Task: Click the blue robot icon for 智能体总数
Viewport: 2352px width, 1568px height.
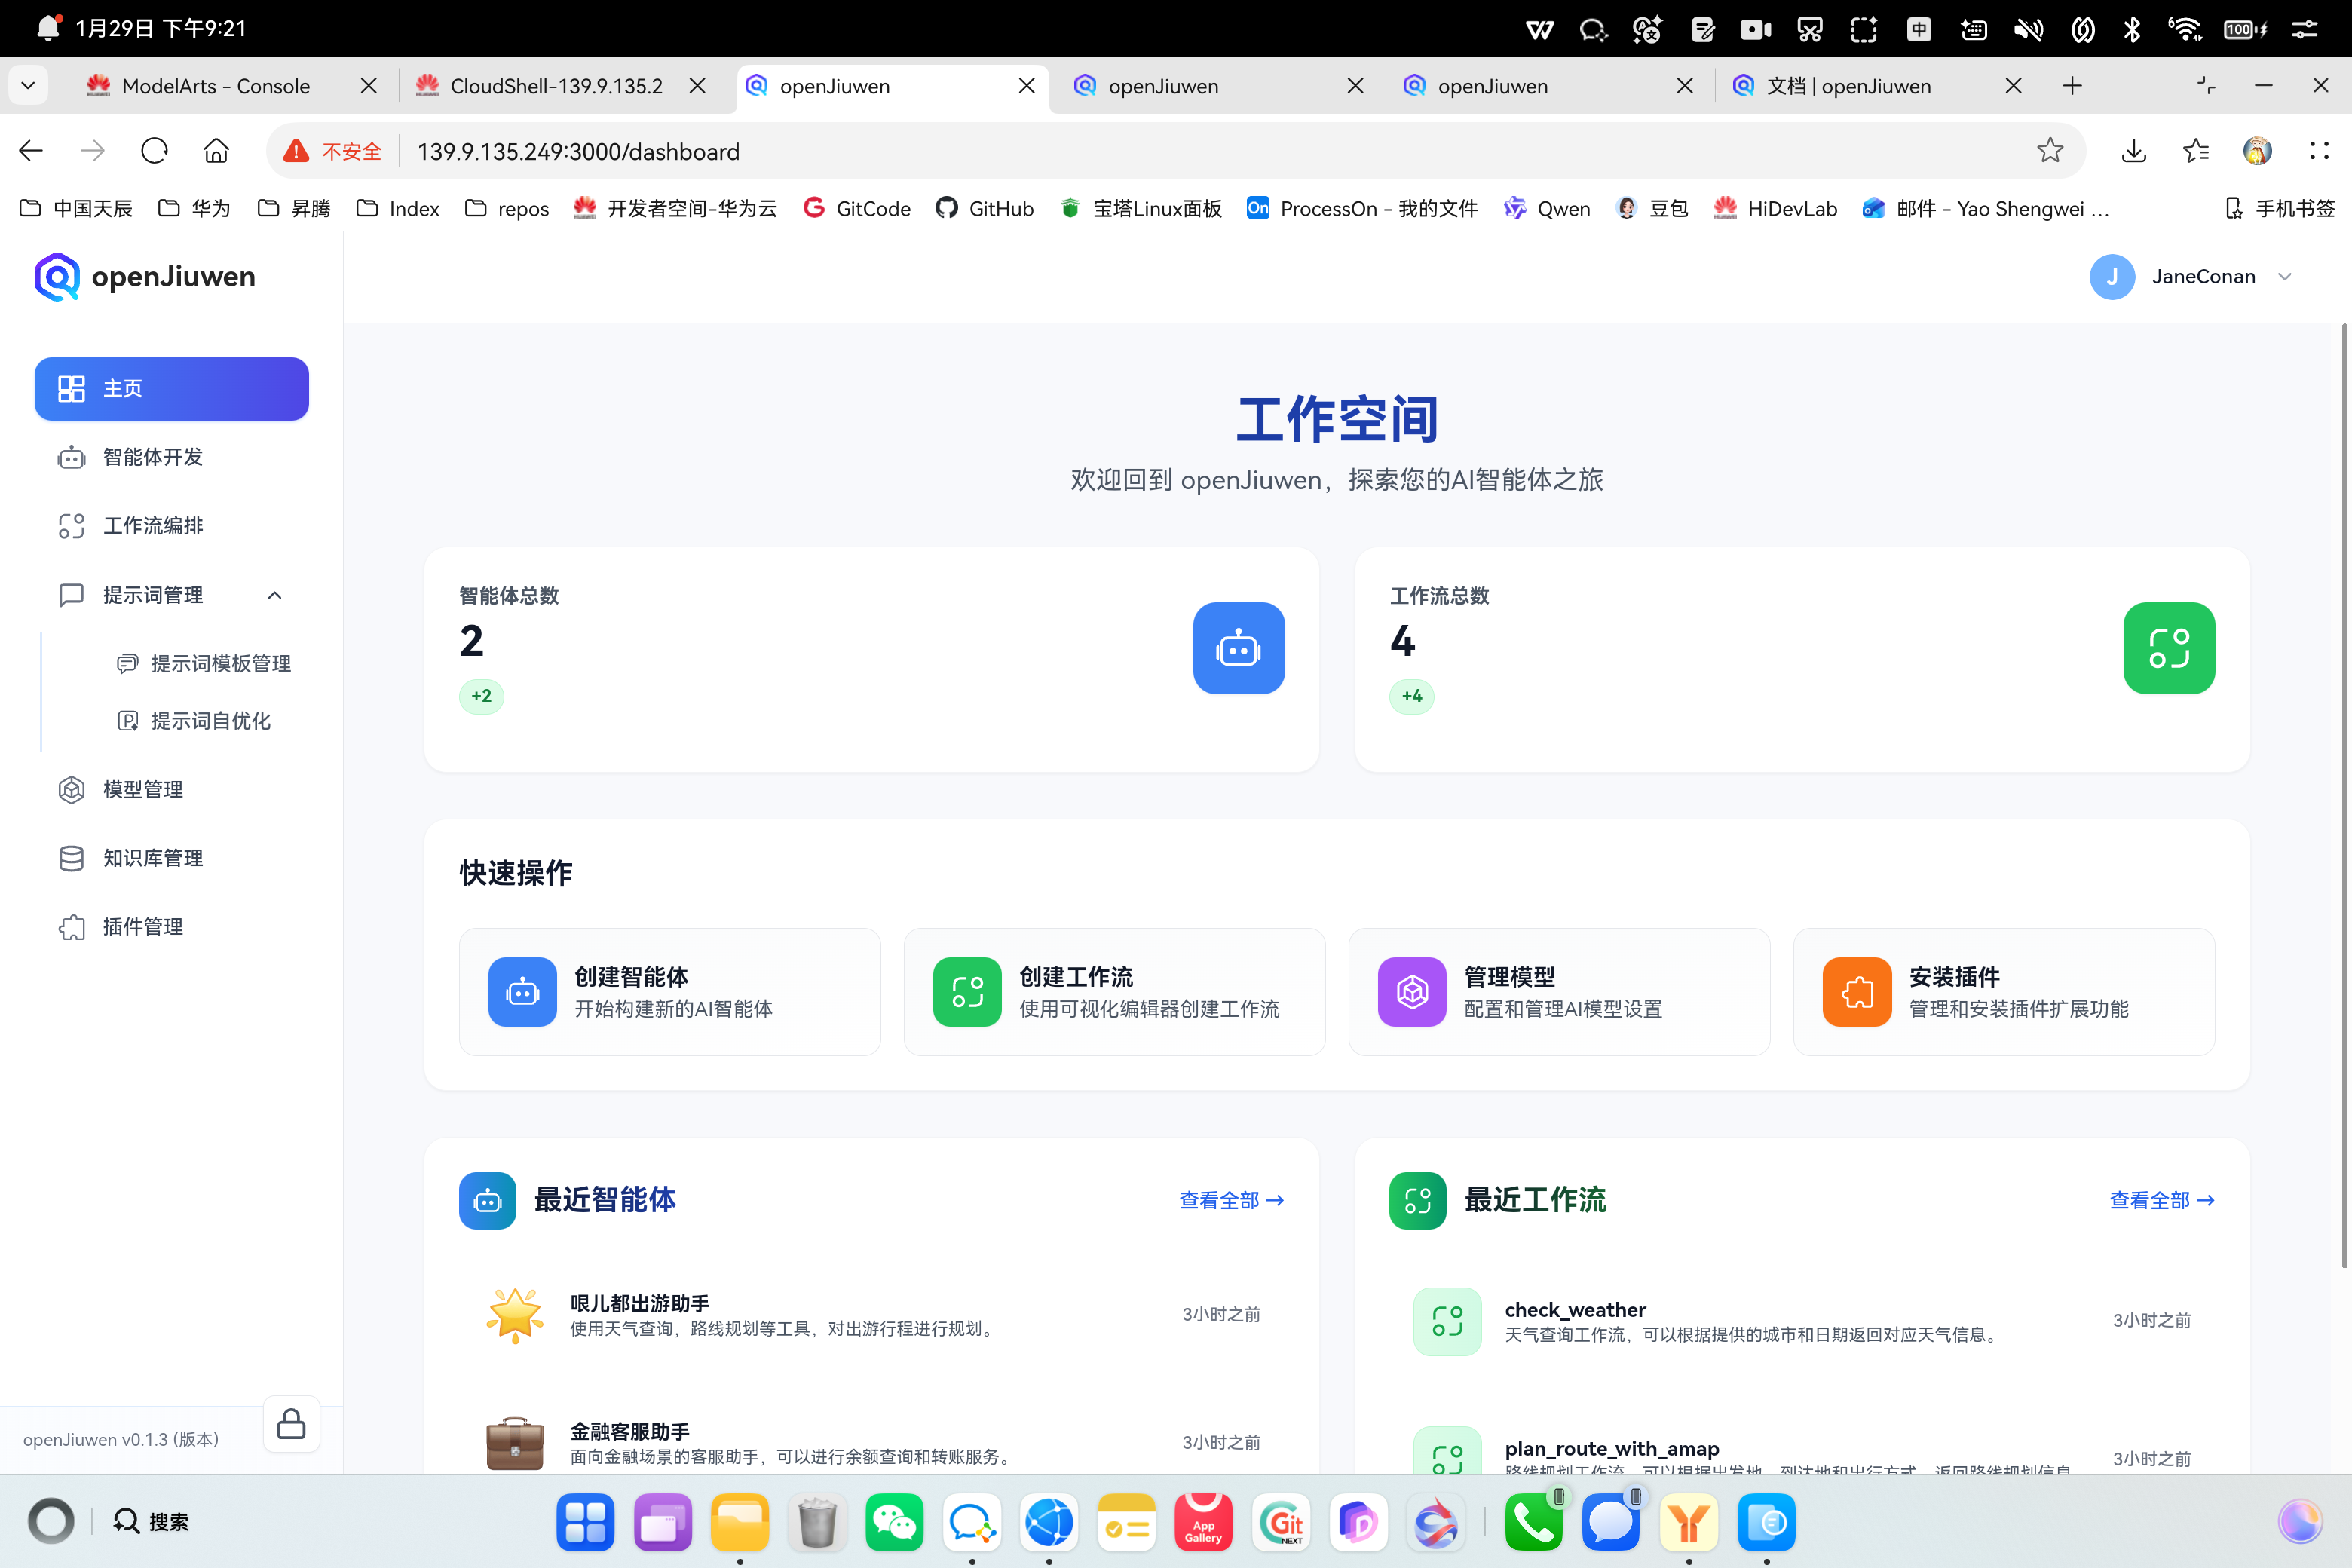Action: point(1238,648)
